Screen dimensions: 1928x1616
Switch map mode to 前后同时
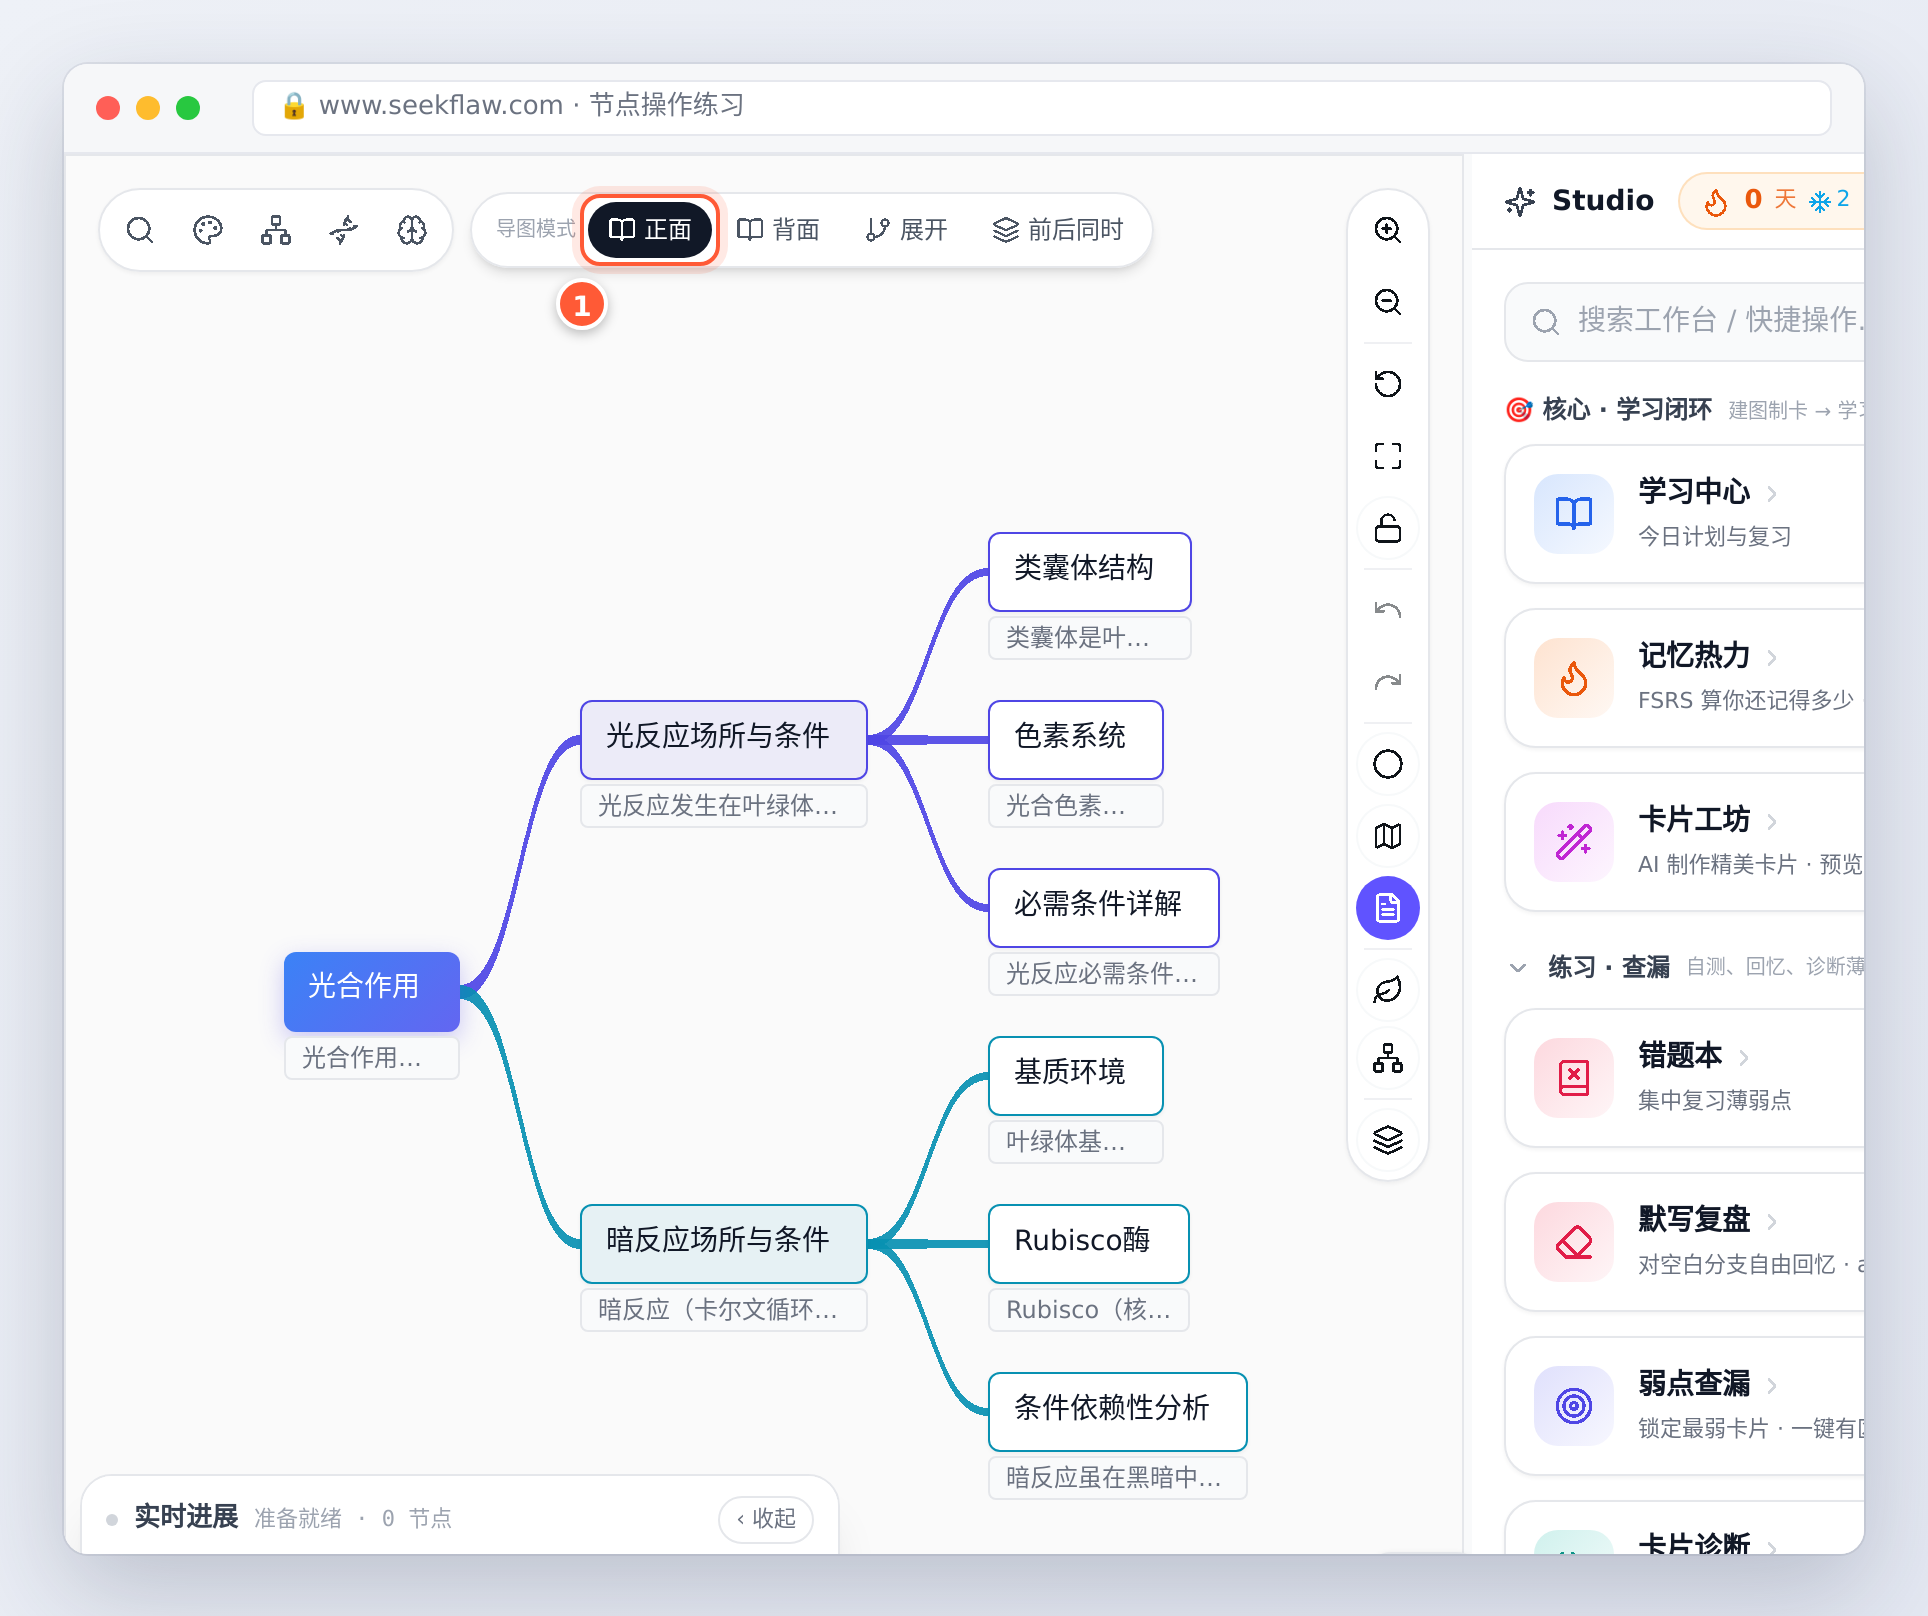click(1058, 230)
